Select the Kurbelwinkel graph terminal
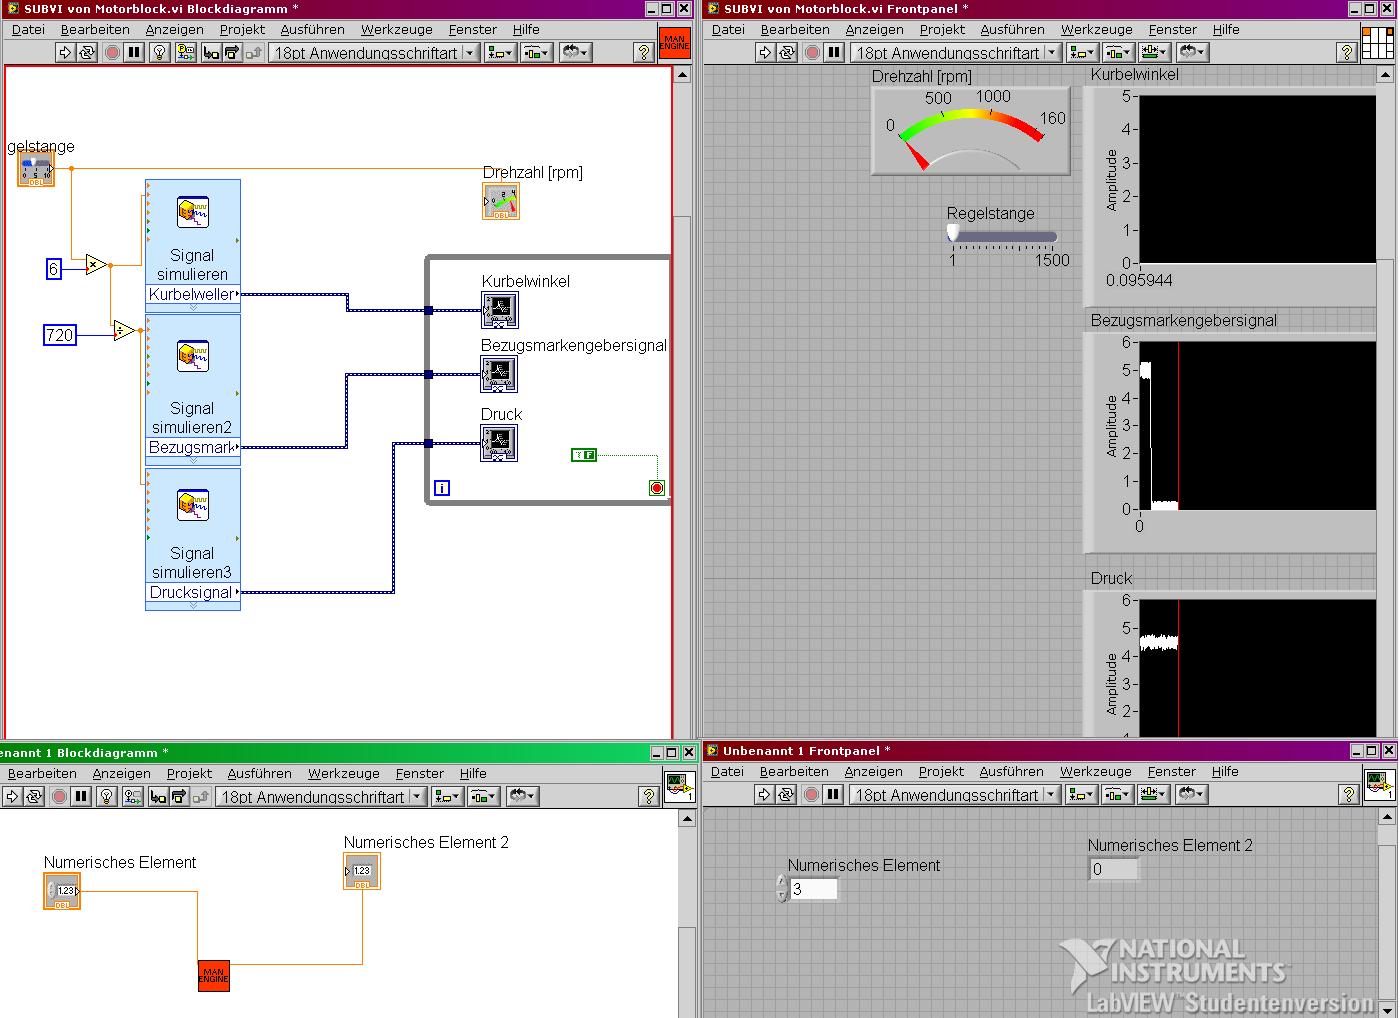1400x1018 pixels. [x=499, y=310]
